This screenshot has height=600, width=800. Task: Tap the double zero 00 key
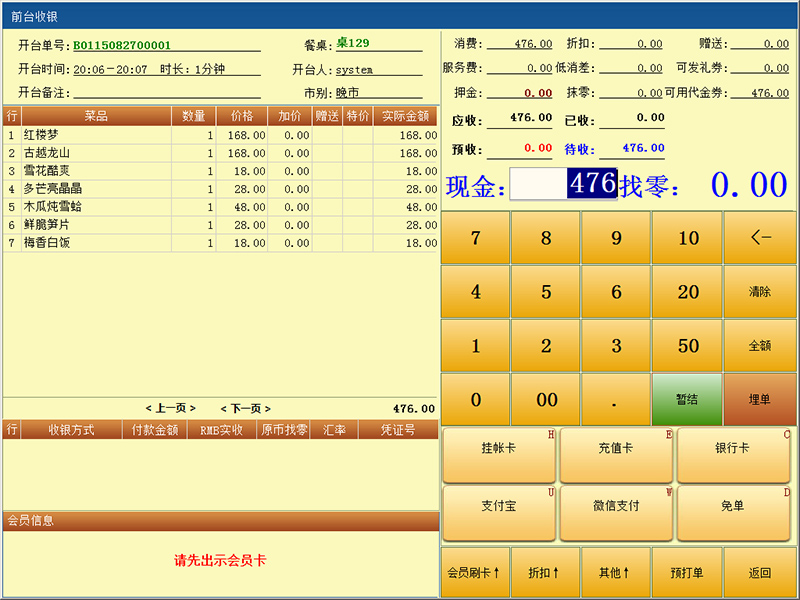pyautogui.click(x=546, y=399)
